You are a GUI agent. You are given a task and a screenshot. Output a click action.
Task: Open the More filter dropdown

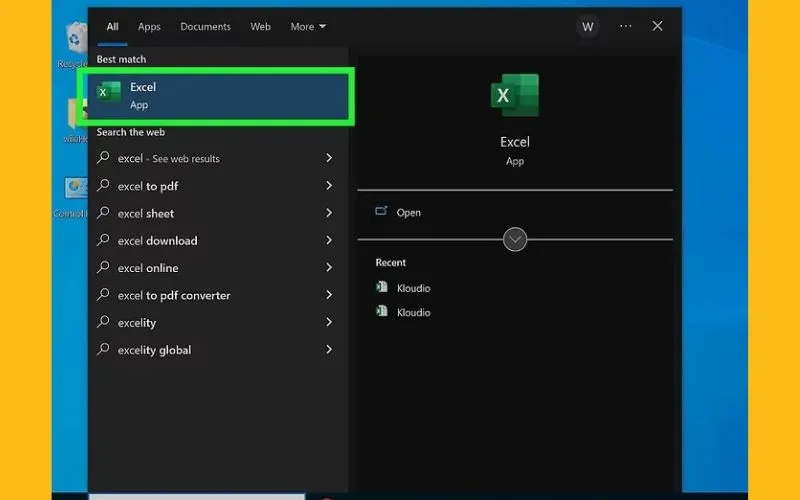308,27
